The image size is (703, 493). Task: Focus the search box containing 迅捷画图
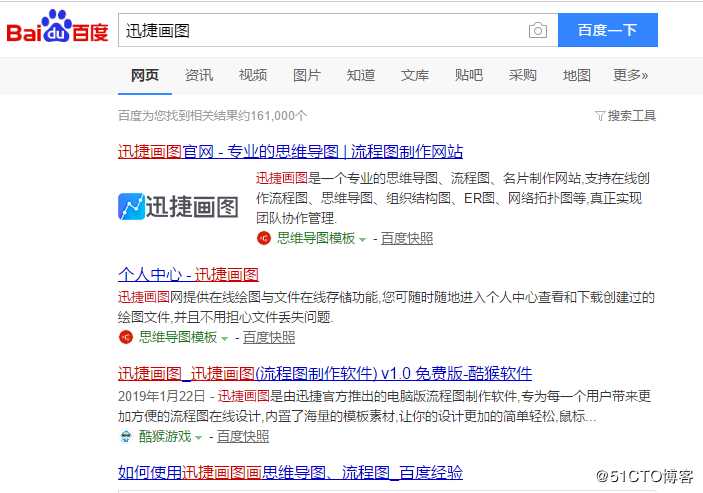coord(338,30)
